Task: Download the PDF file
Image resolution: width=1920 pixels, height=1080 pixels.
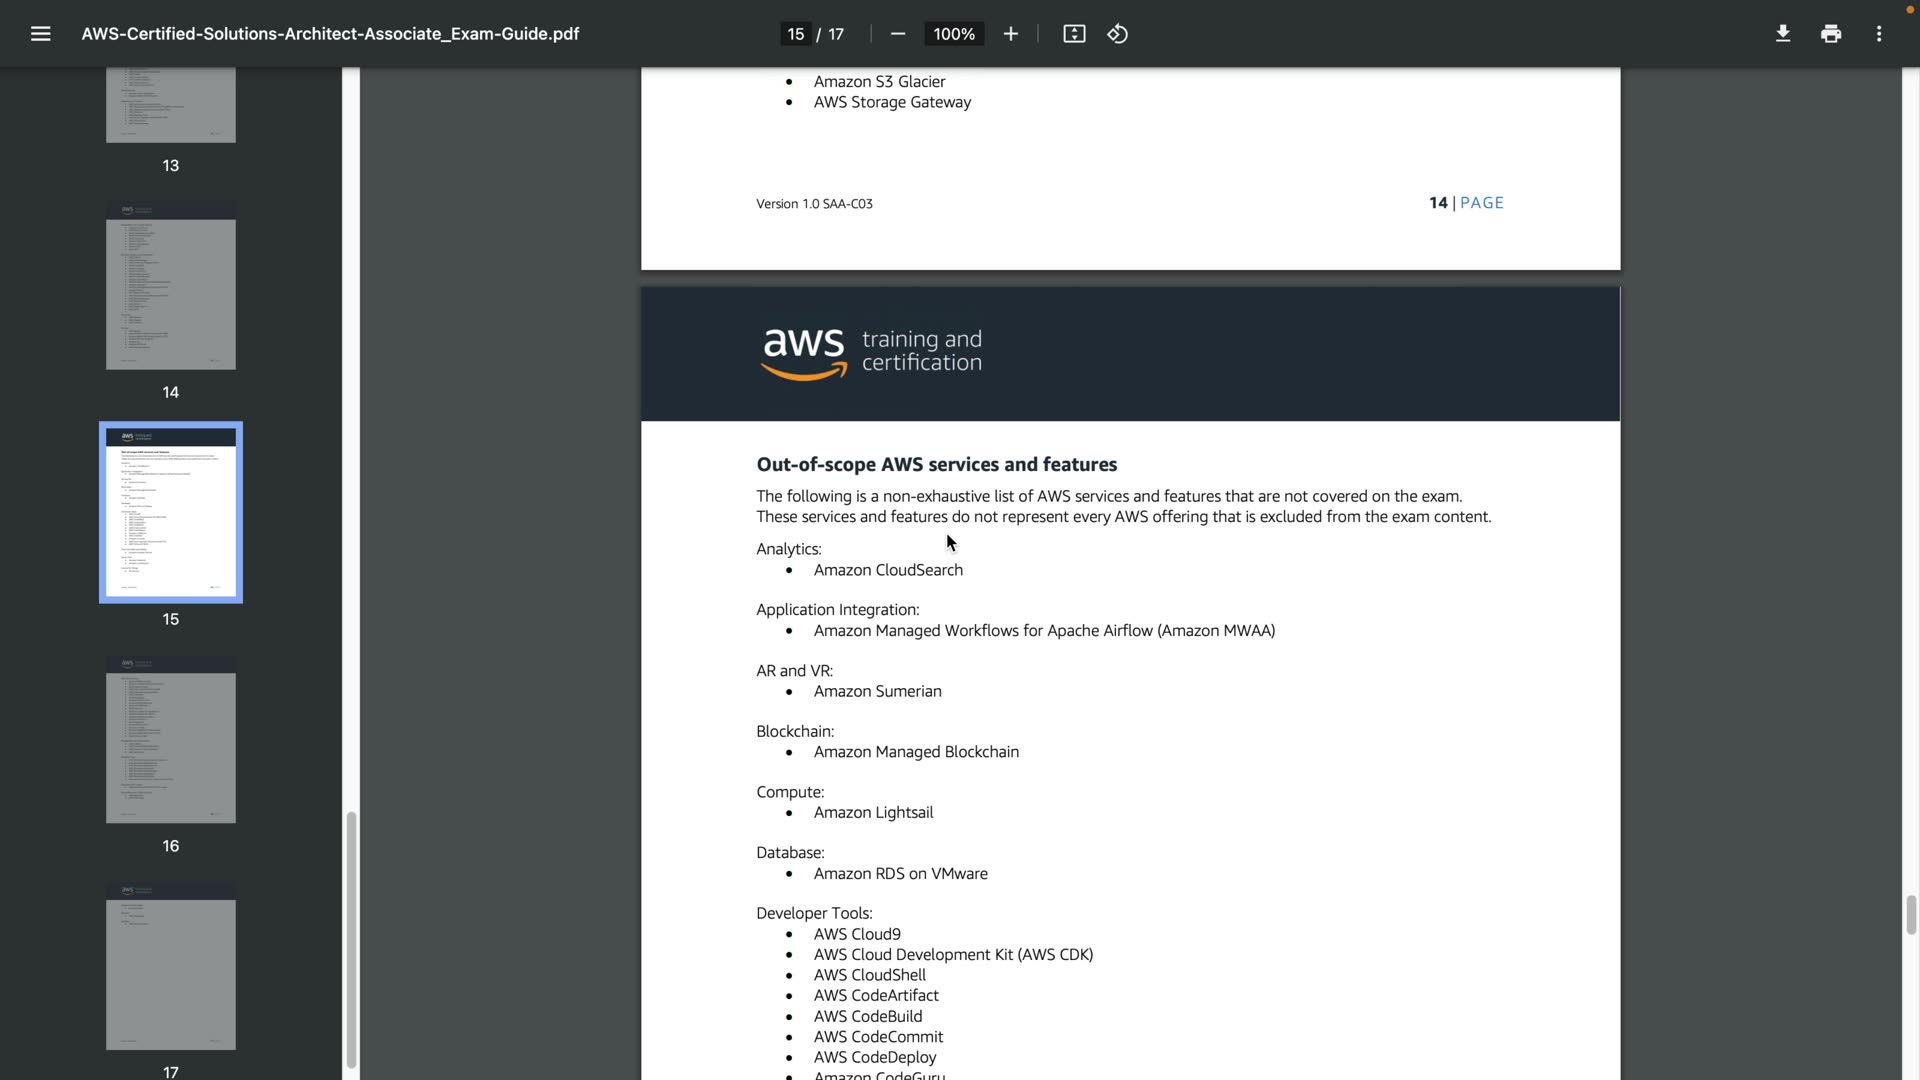Action: 1782,34
